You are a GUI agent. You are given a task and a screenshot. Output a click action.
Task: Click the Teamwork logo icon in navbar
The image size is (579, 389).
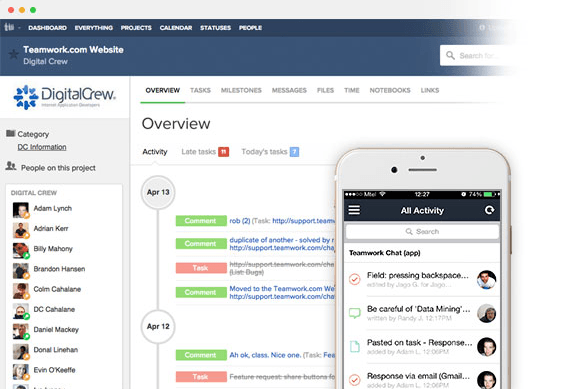[9, 27]
